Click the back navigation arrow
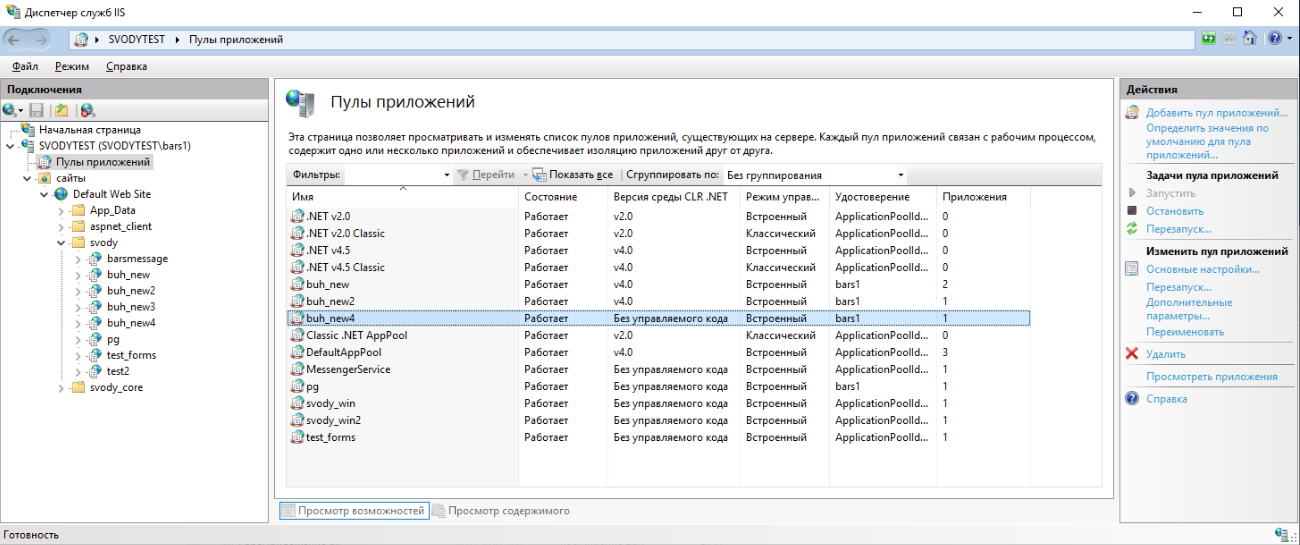 click(15, 39)
